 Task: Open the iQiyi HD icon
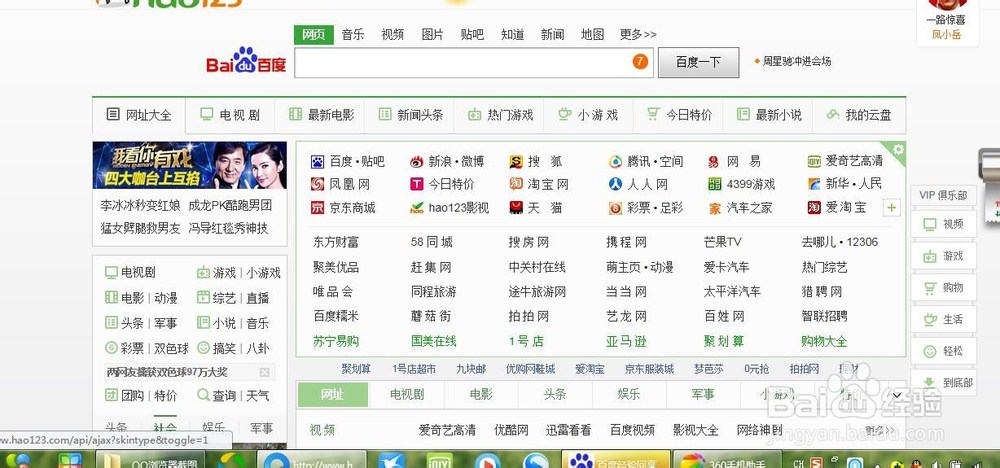(x=814, y=162)
